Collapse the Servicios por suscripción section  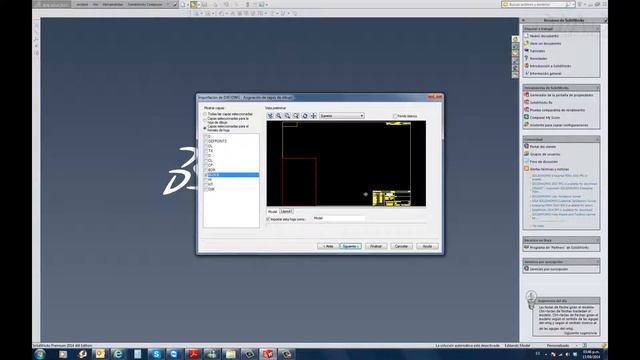[x=598, y=262]
